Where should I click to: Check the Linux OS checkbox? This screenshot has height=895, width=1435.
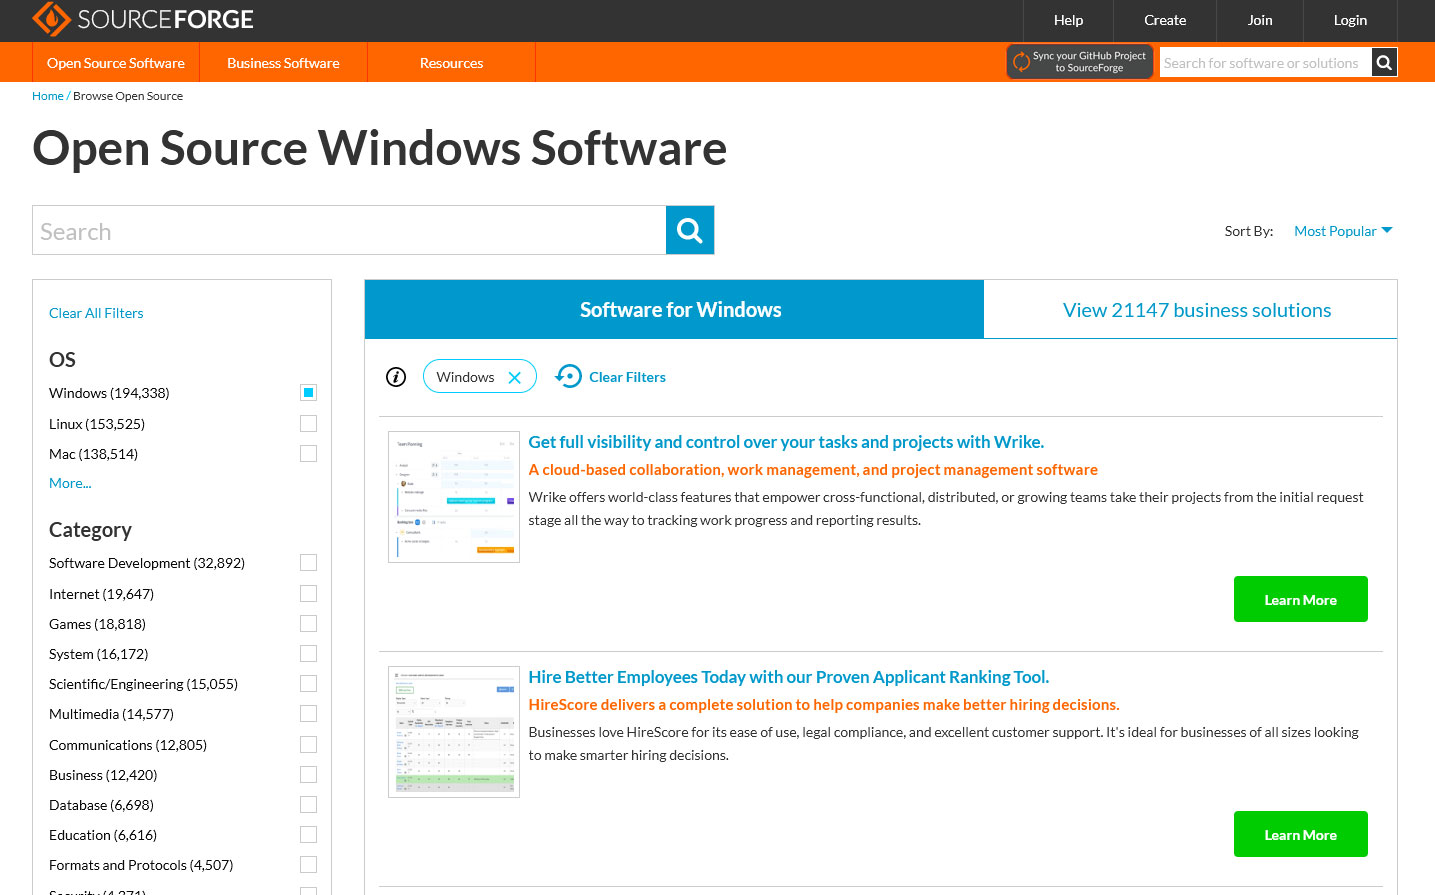(308, 424)
